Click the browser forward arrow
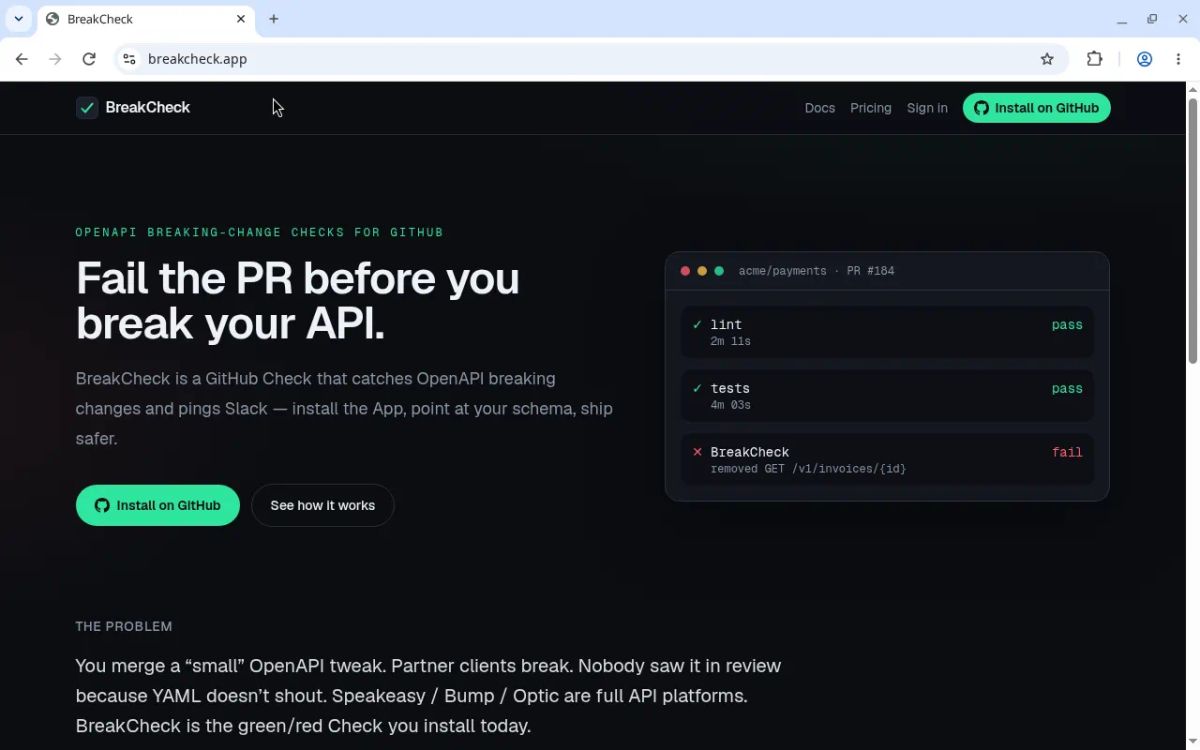This screenshot has height=750, width=1200. coord(55,59)
